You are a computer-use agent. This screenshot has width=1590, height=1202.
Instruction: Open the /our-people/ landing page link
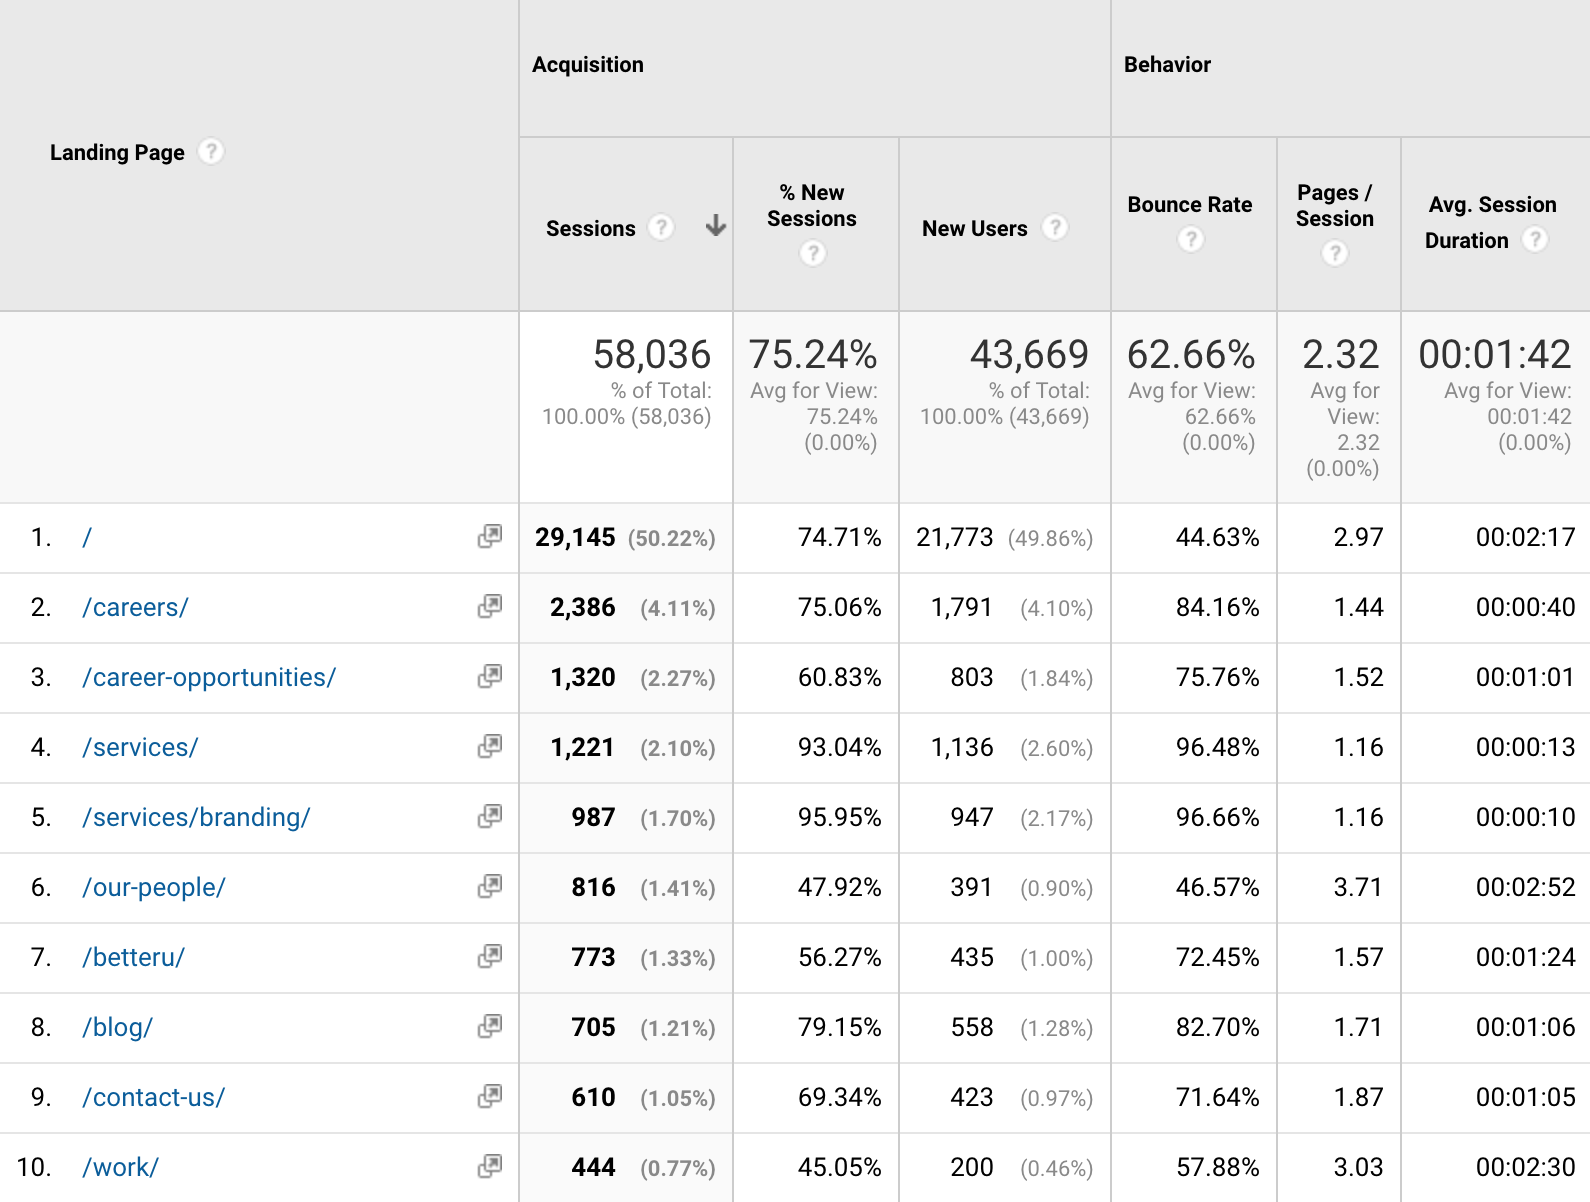click(154, 888)
